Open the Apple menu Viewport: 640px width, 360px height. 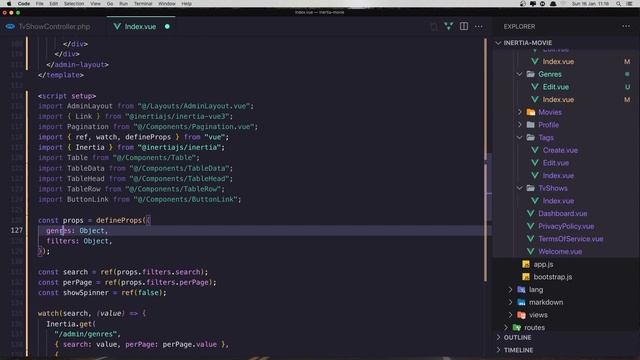click(x=9, y=4)
